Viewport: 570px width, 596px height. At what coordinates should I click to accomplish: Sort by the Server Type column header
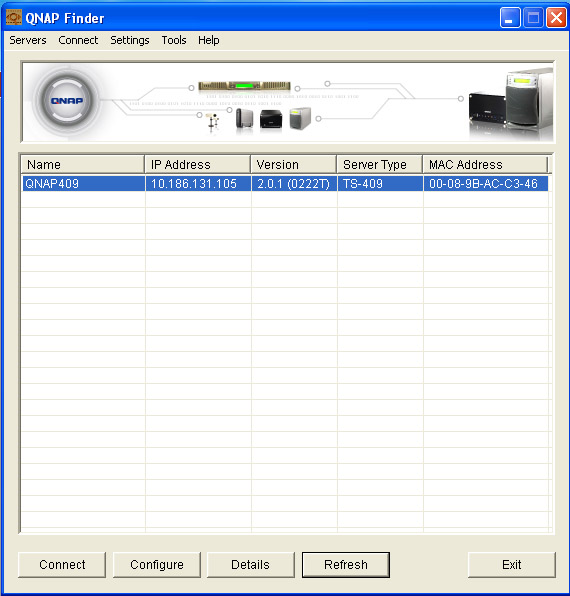(x=380, y=165)
